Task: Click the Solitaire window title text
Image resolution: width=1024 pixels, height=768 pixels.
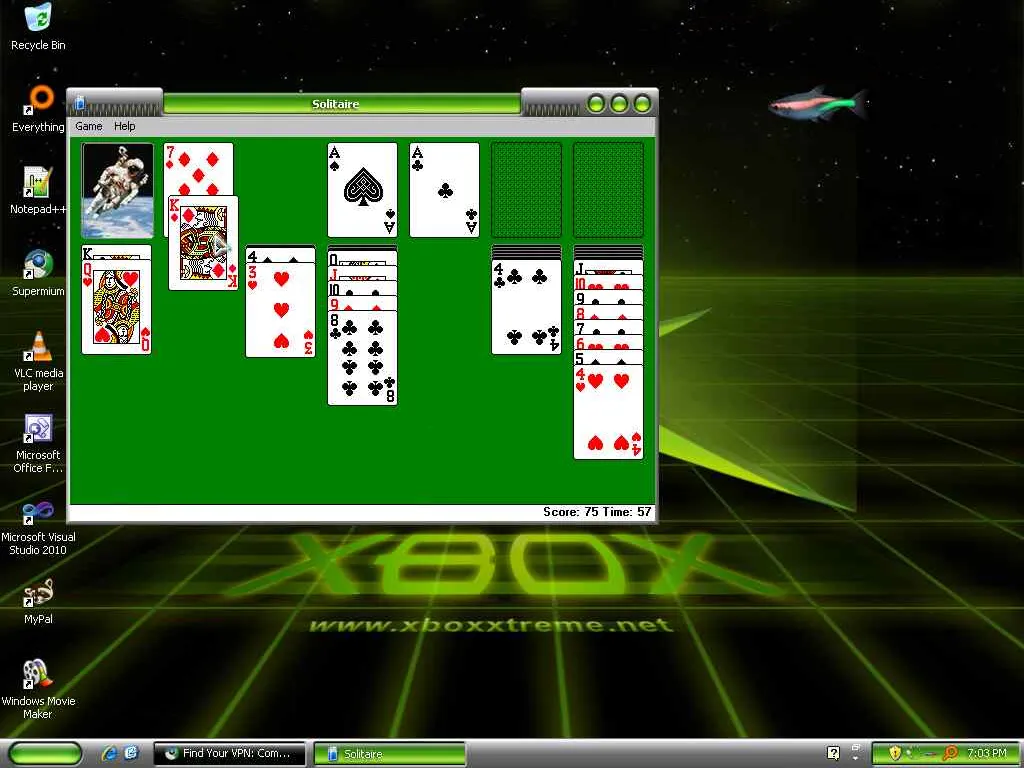Action: pos(336,104)
